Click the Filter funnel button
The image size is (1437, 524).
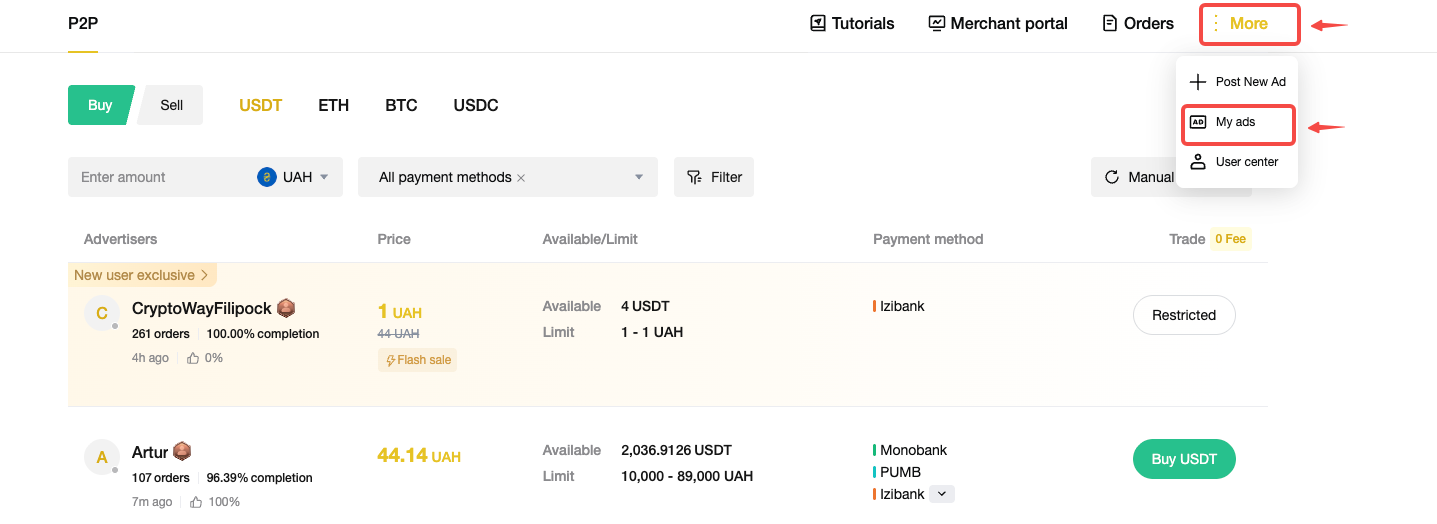click(x=713, y=177)
